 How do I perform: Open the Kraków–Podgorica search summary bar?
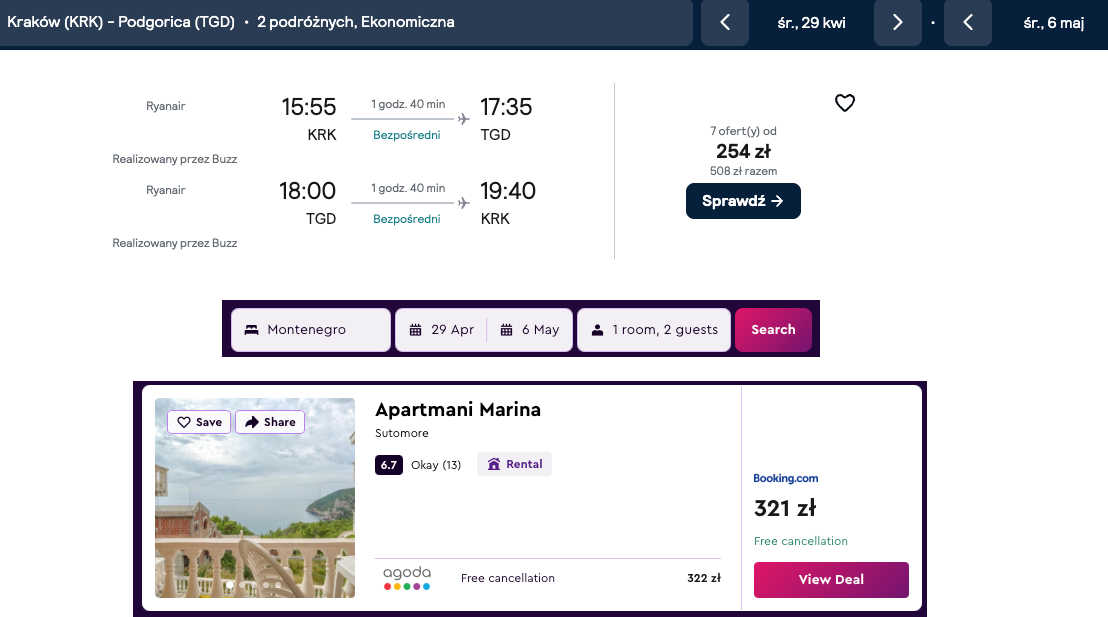(345, 23)
